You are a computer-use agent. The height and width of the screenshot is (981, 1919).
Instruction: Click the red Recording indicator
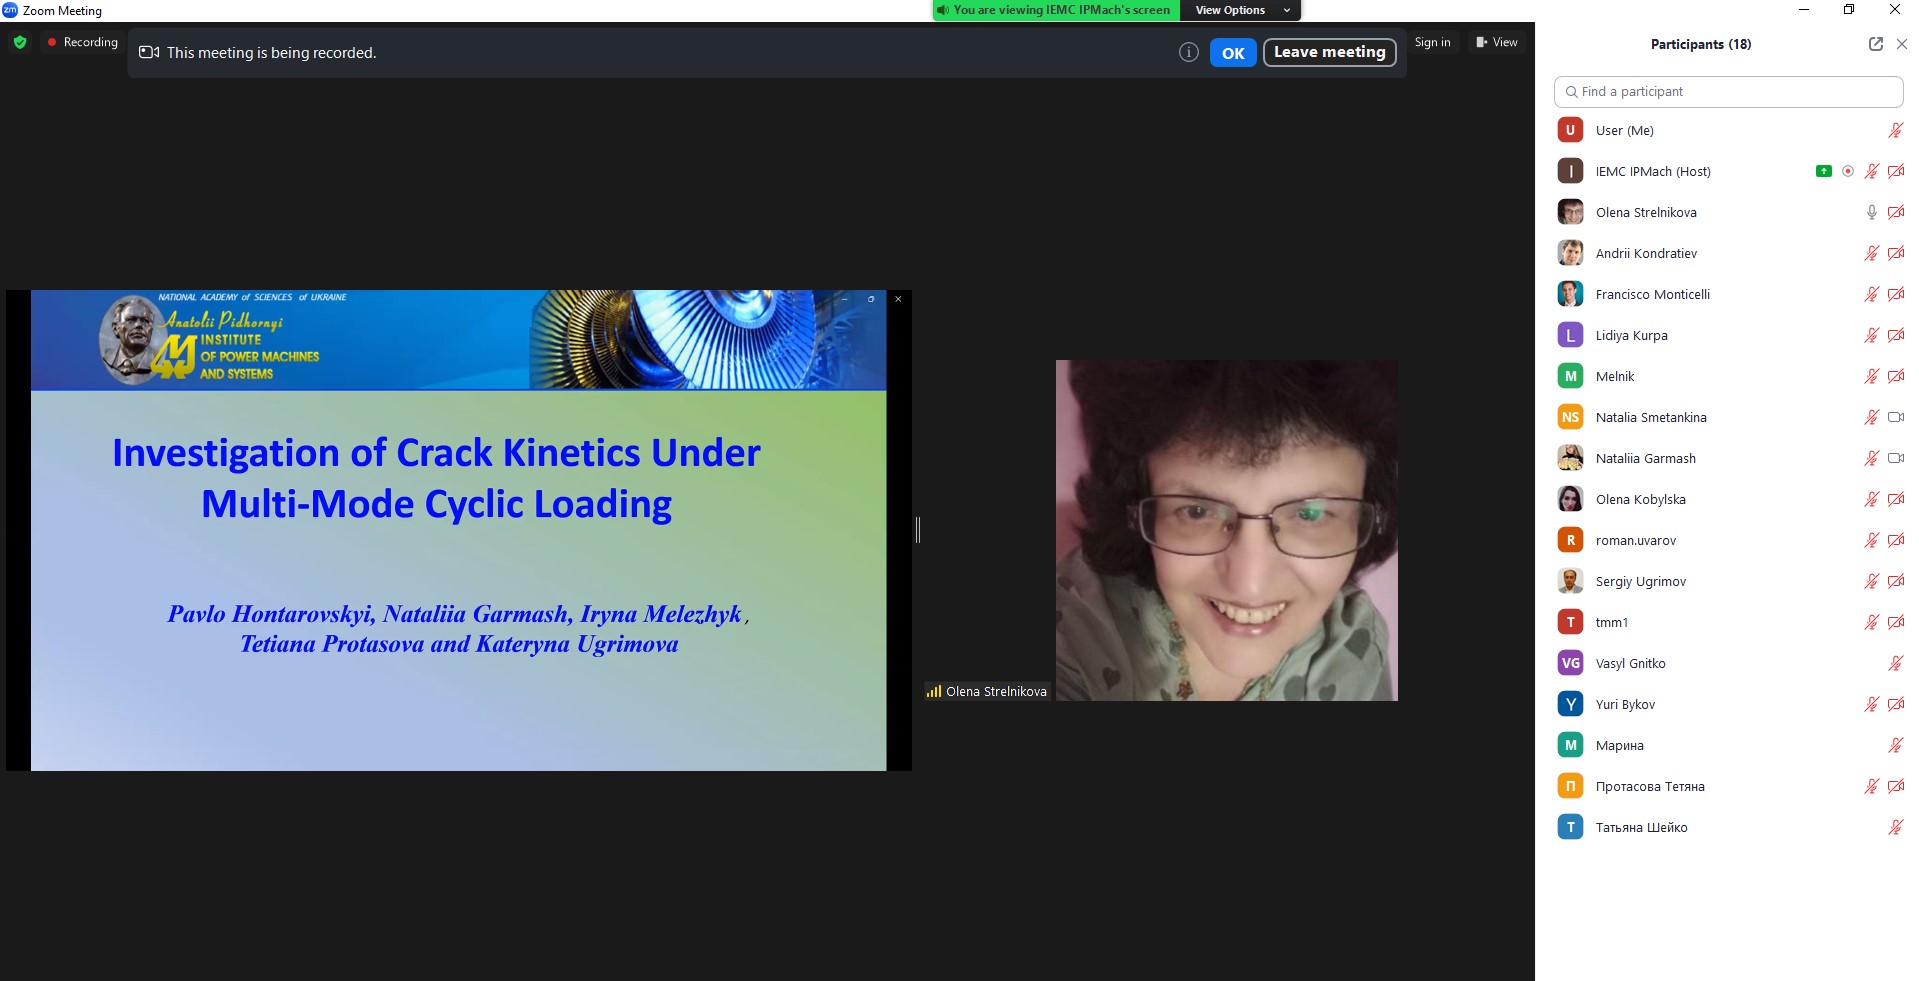coord(82,42)
